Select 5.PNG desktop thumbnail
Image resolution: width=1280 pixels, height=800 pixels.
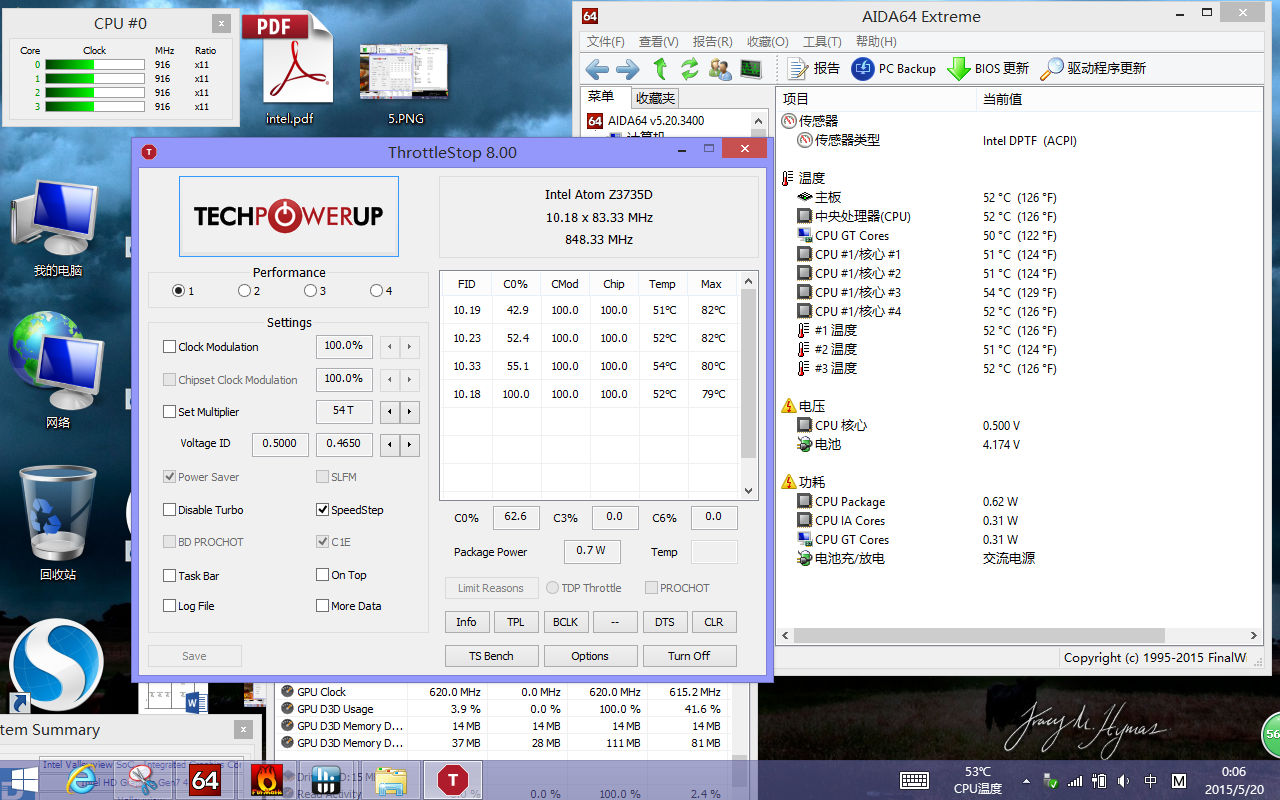[405, 85]
